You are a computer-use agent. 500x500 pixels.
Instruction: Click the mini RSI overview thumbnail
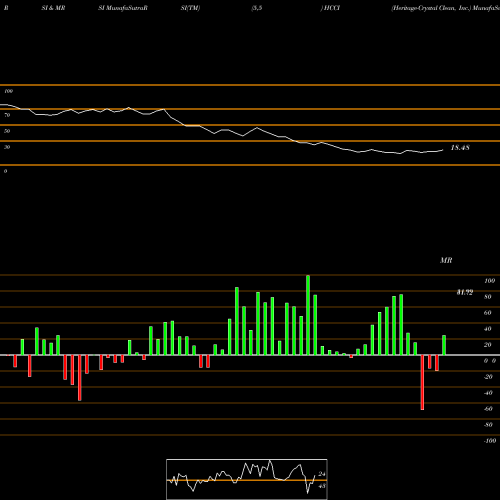[247, 479]
